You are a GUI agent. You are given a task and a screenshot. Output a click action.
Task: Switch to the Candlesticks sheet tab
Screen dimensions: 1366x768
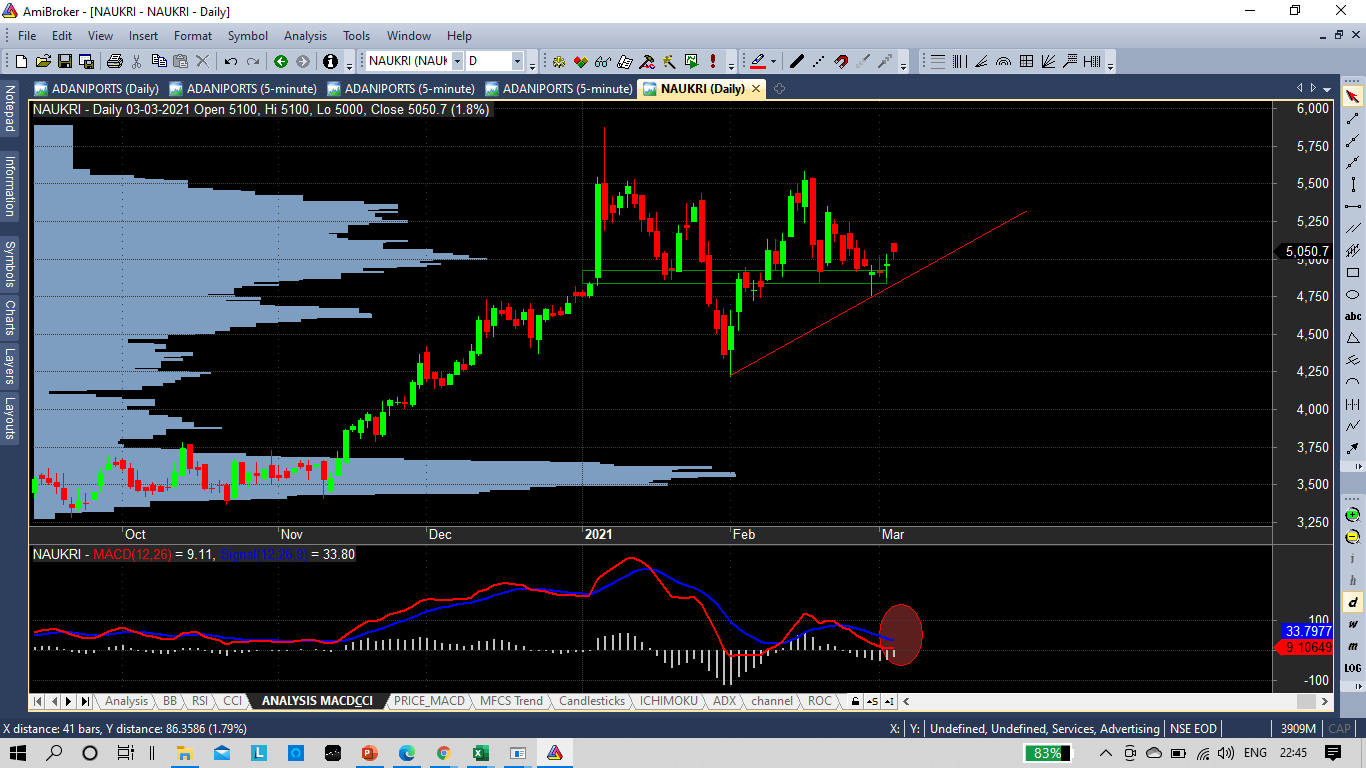click(x=592, y=701)
